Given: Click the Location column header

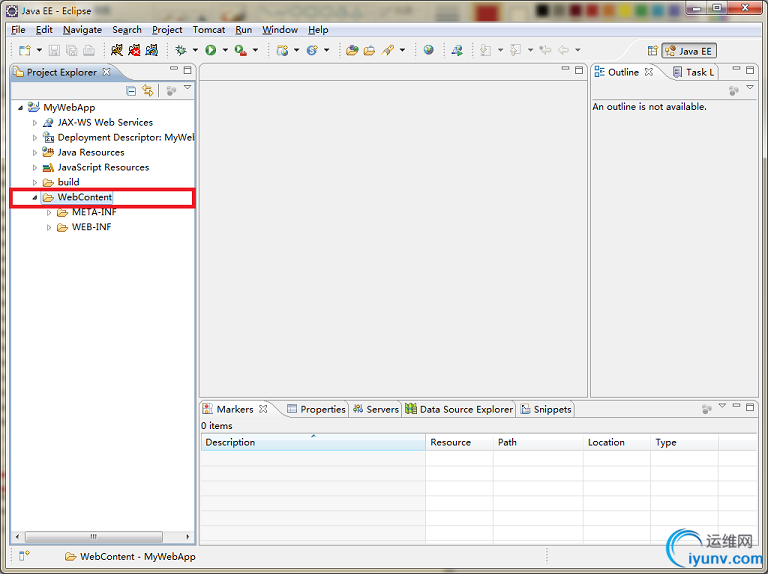Looking at the screenshot, I should [x=617, y=442].
